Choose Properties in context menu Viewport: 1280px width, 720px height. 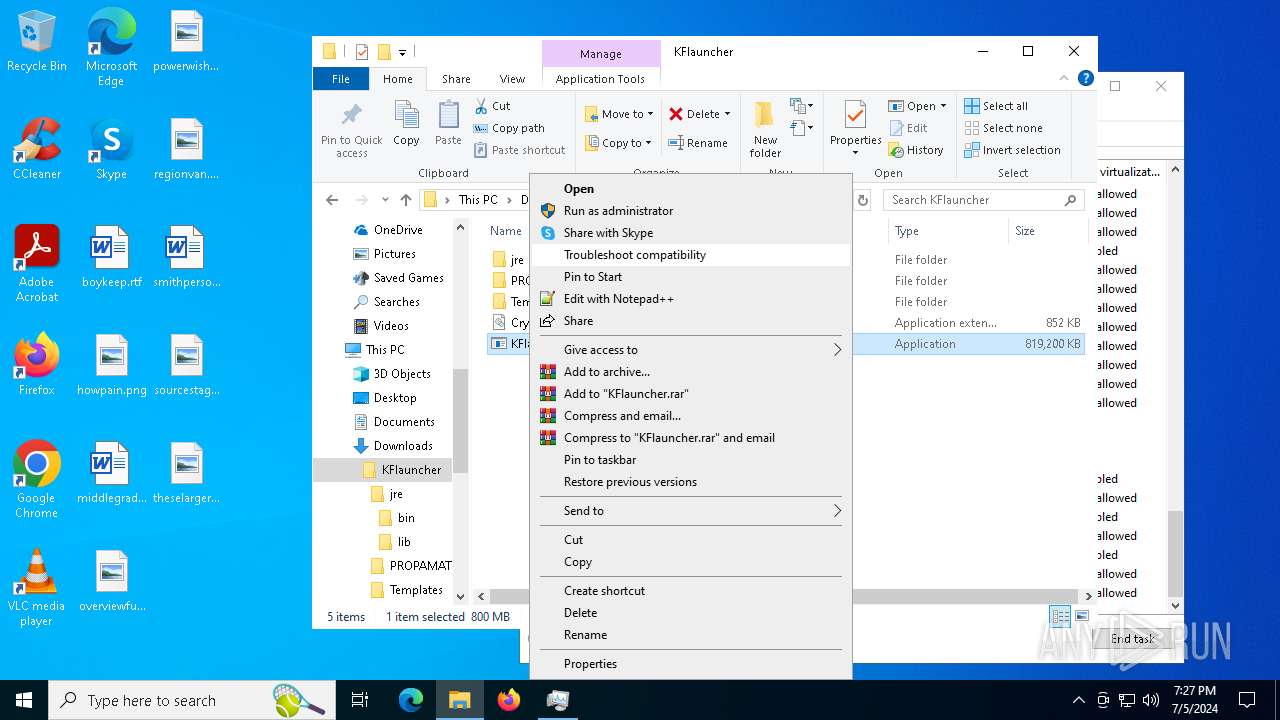[x=691, y=664]
